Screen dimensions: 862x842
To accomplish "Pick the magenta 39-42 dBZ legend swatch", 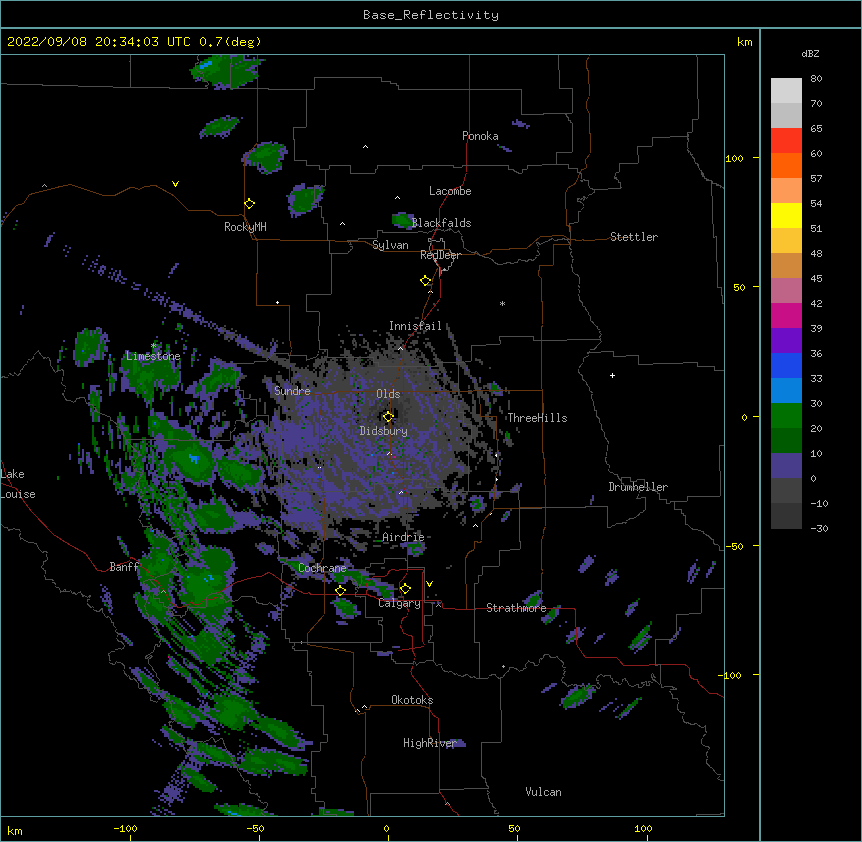I will (786, 315).
